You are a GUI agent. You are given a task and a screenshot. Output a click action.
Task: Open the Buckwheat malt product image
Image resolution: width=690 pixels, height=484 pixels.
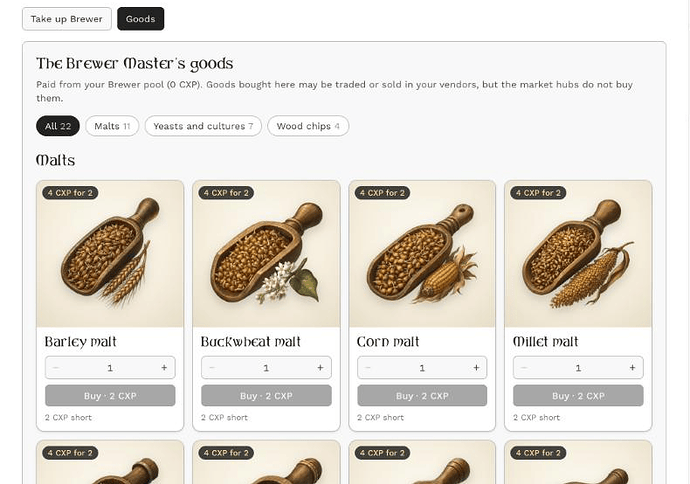coord(266,254)
